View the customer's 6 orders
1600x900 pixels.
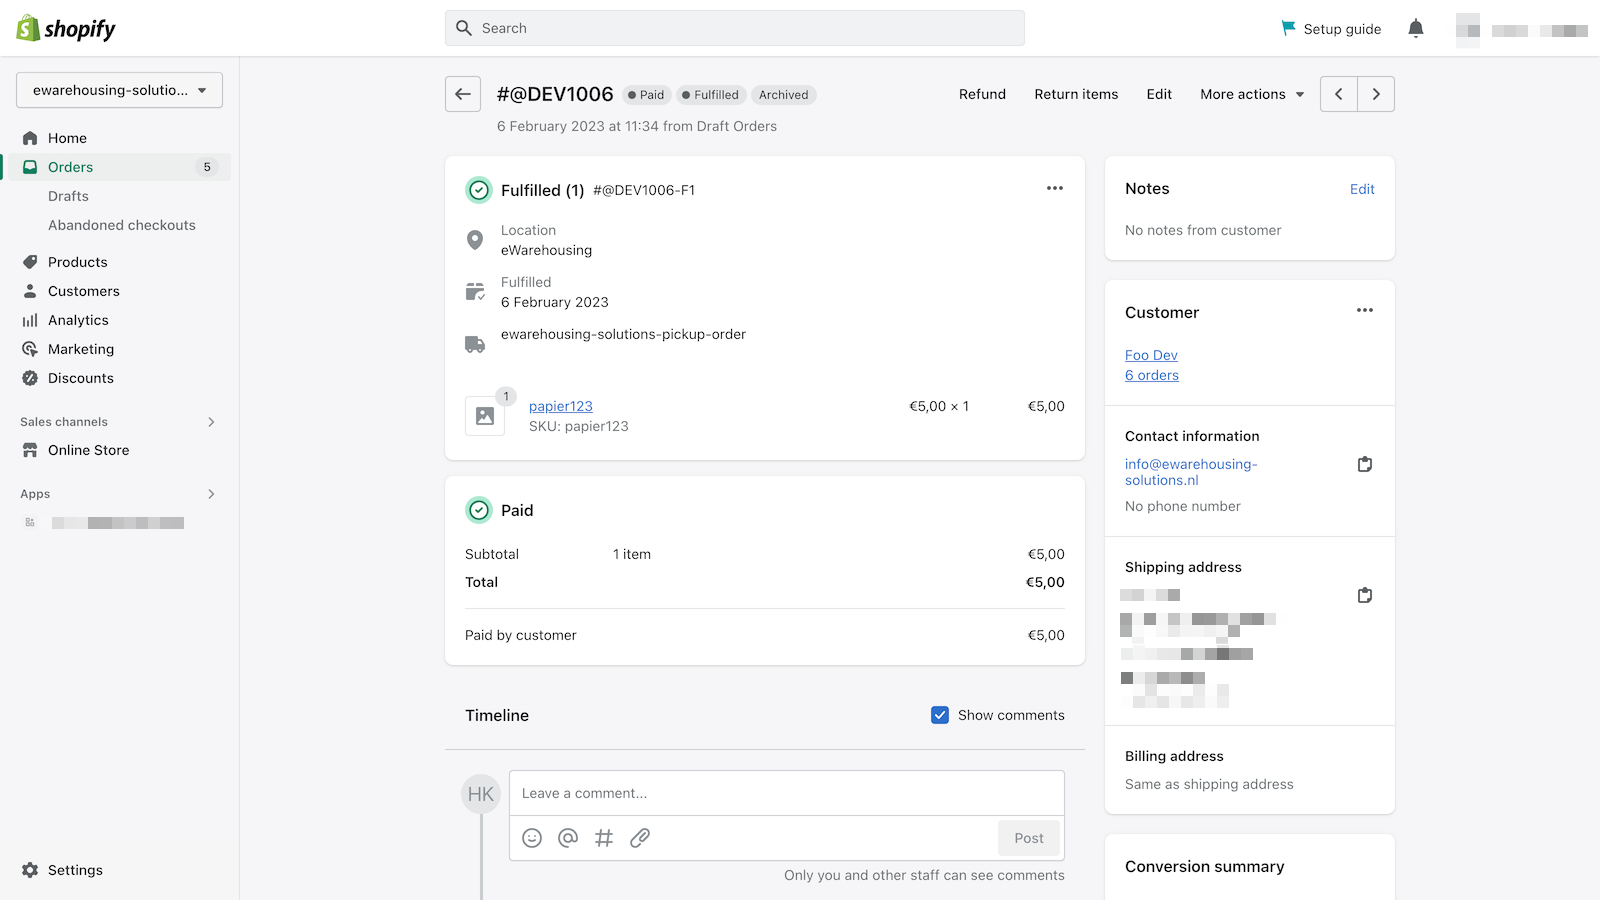coord(1152,375)
